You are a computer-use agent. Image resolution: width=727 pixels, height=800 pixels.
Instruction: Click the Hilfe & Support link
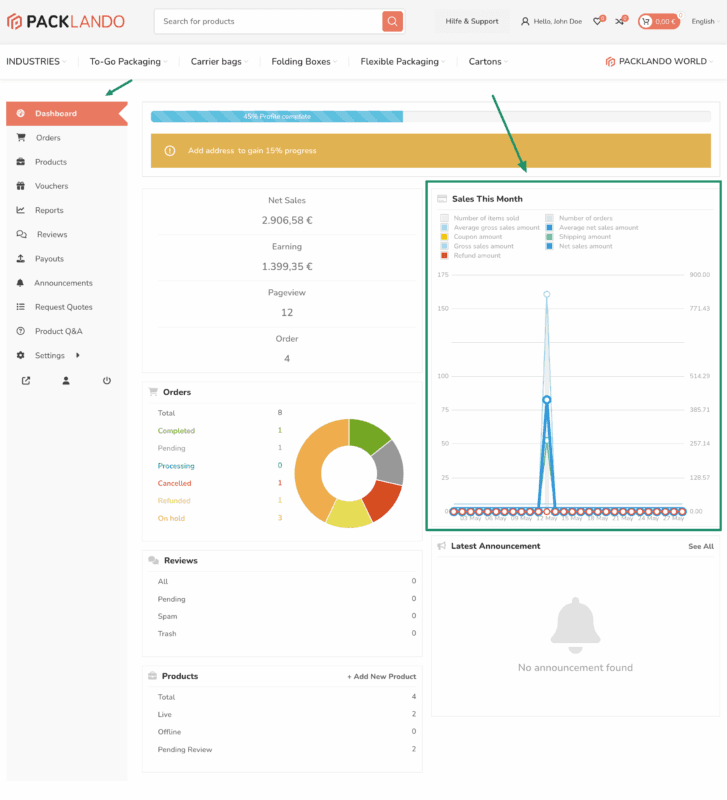[x=471, y=21]
